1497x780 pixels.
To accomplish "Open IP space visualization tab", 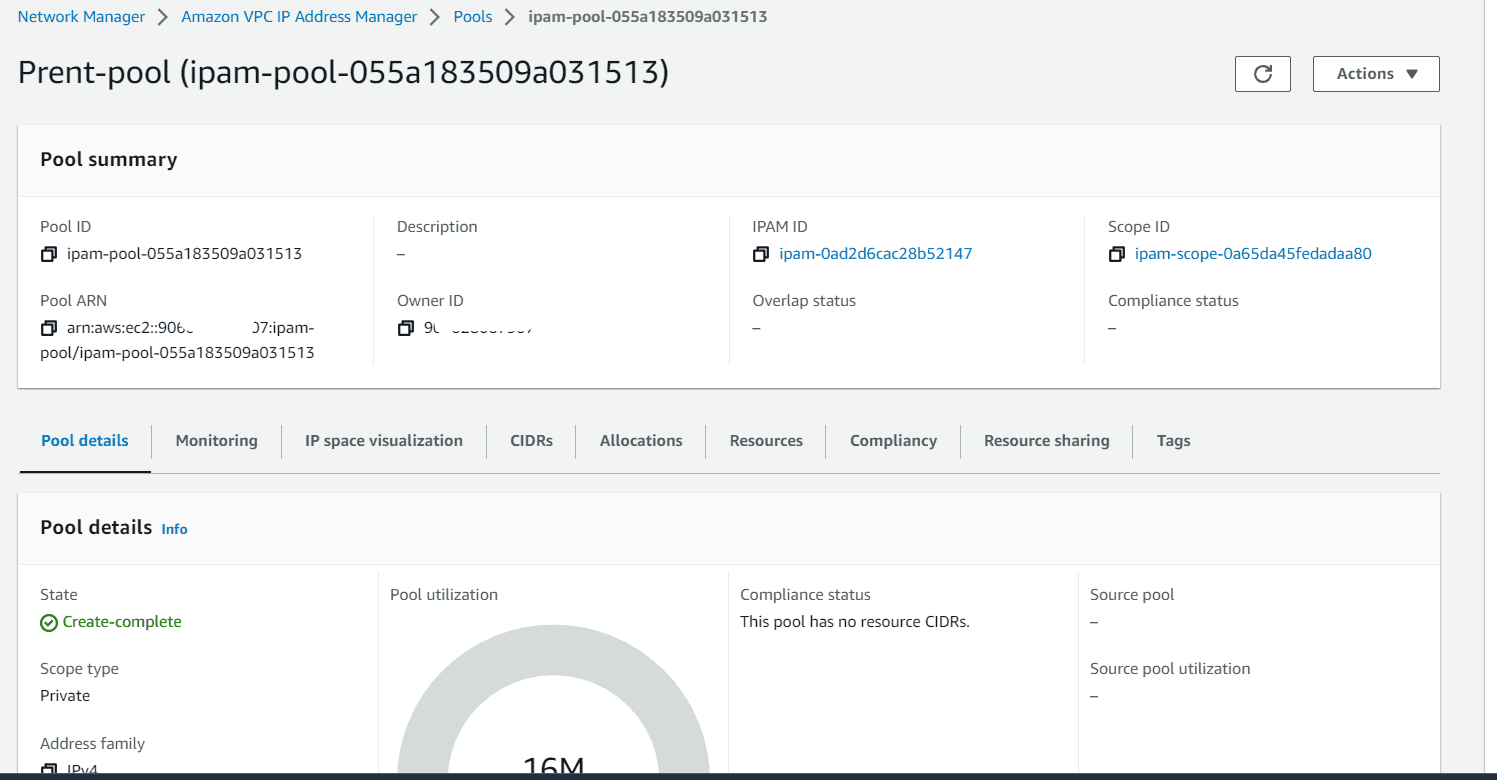I will click(384, 441).
